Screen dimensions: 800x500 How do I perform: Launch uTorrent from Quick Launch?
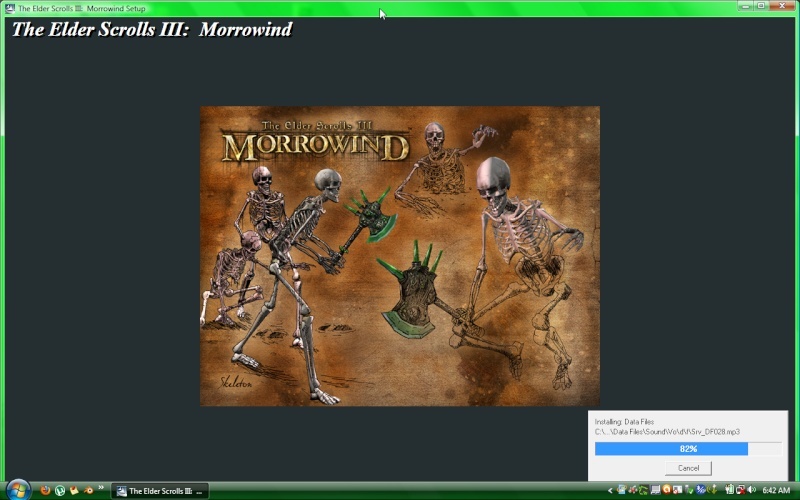(x=59, y=490)
